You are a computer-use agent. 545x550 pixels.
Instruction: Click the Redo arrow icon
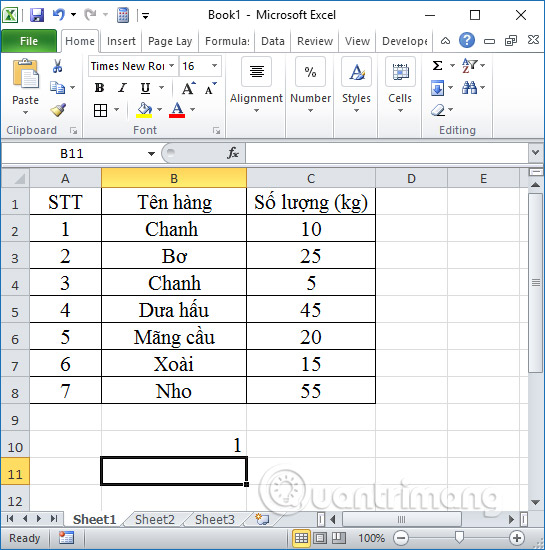click(x=90, y=15)
